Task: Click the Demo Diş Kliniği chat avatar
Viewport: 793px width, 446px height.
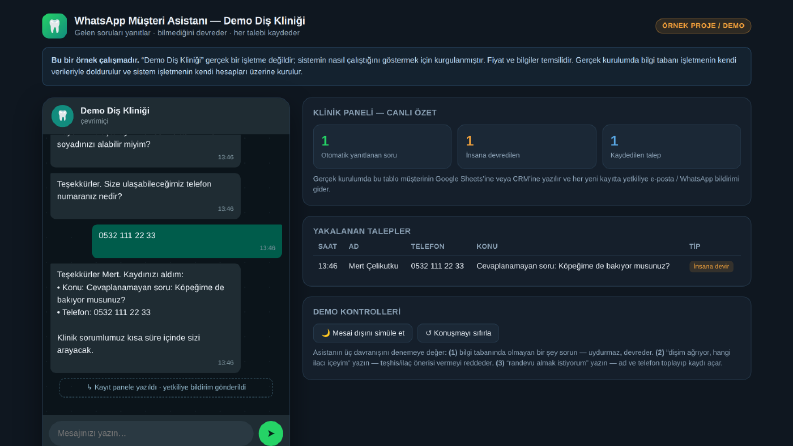Action: point(62,116)
